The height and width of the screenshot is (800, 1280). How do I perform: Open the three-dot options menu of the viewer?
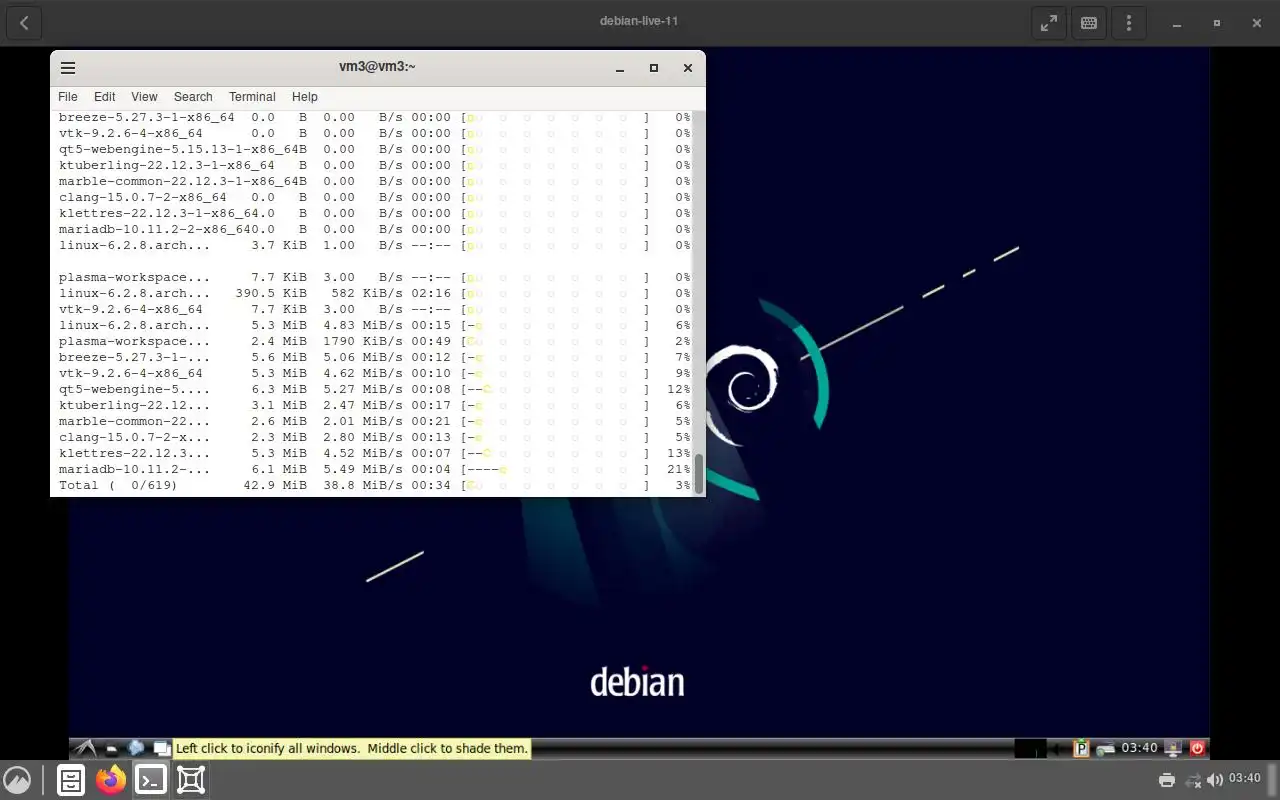[1129, 22]
